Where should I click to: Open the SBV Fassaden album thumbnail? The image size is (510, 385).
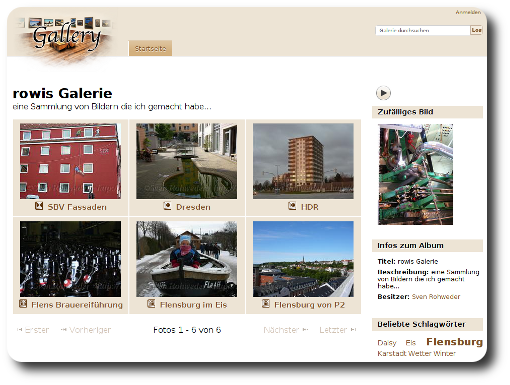pos(70,161)
